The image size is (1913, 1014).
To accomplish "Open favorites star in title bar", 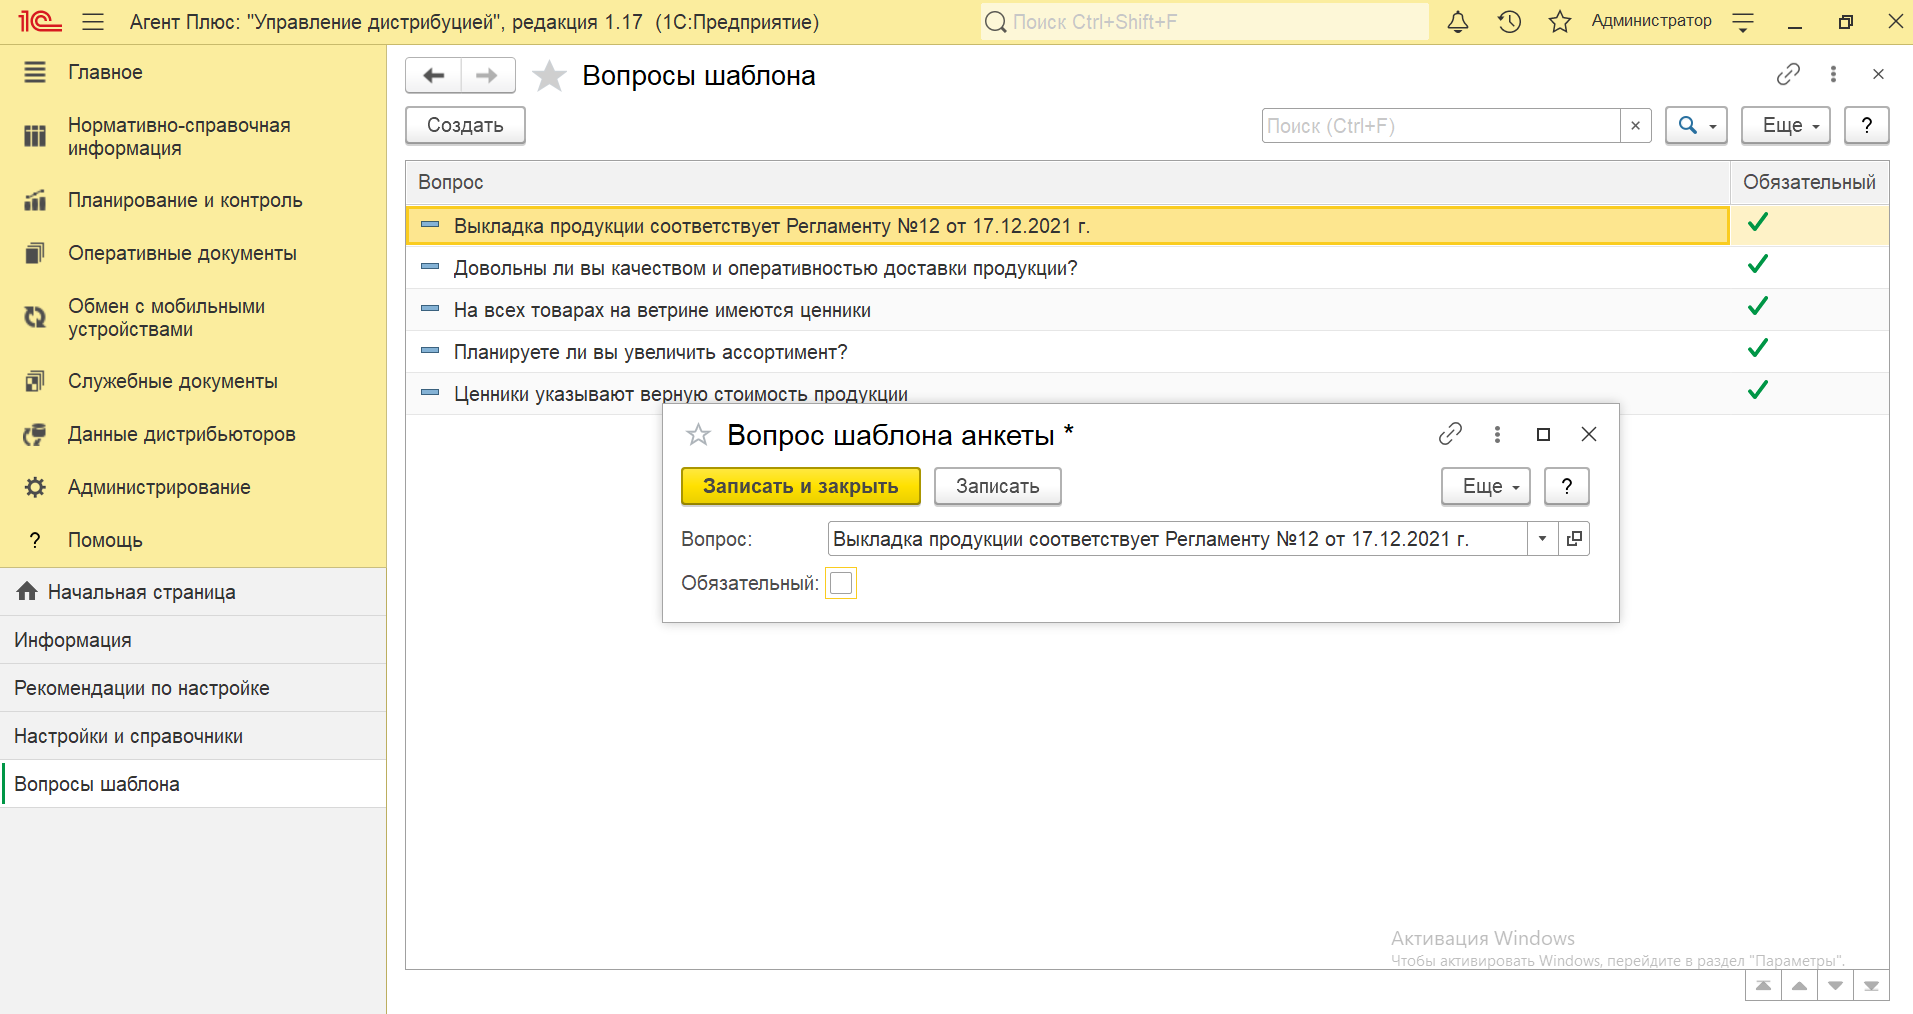I will [1559, 22].
